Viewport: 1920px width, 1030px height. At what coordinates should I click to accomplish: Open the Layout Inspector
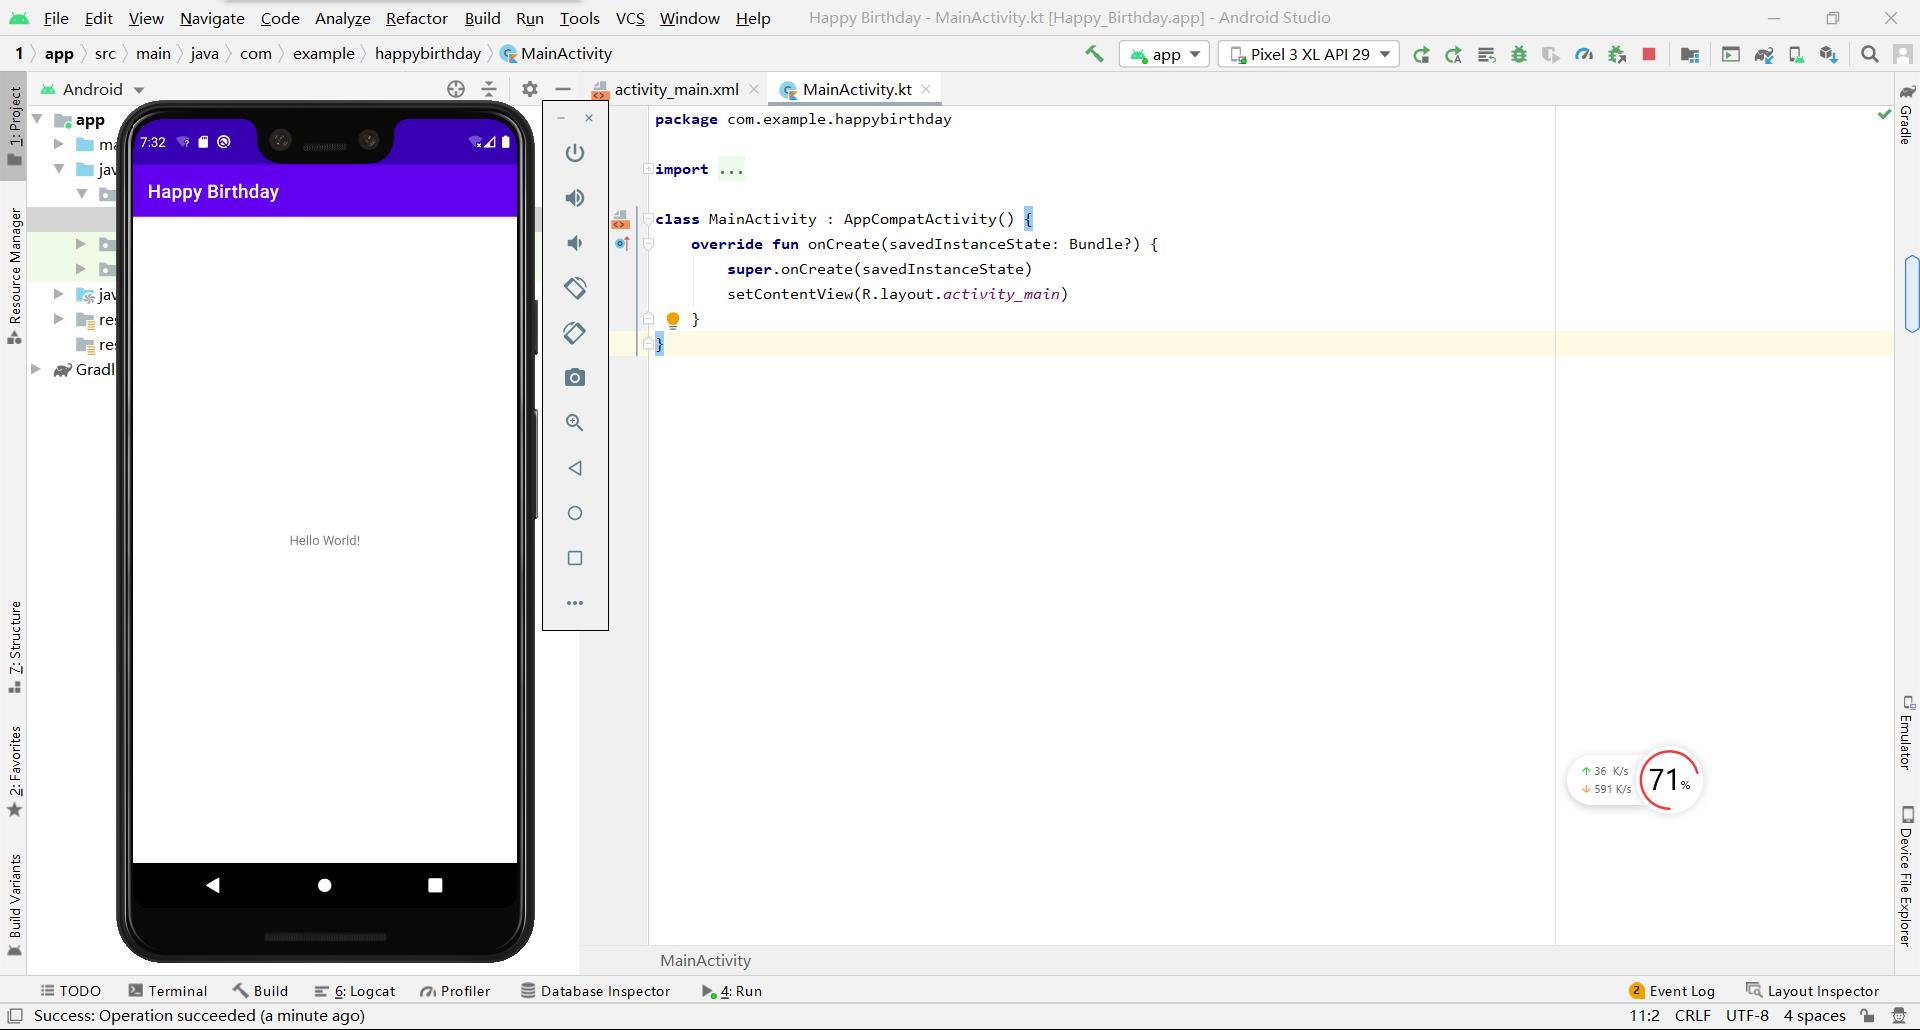1812,991
